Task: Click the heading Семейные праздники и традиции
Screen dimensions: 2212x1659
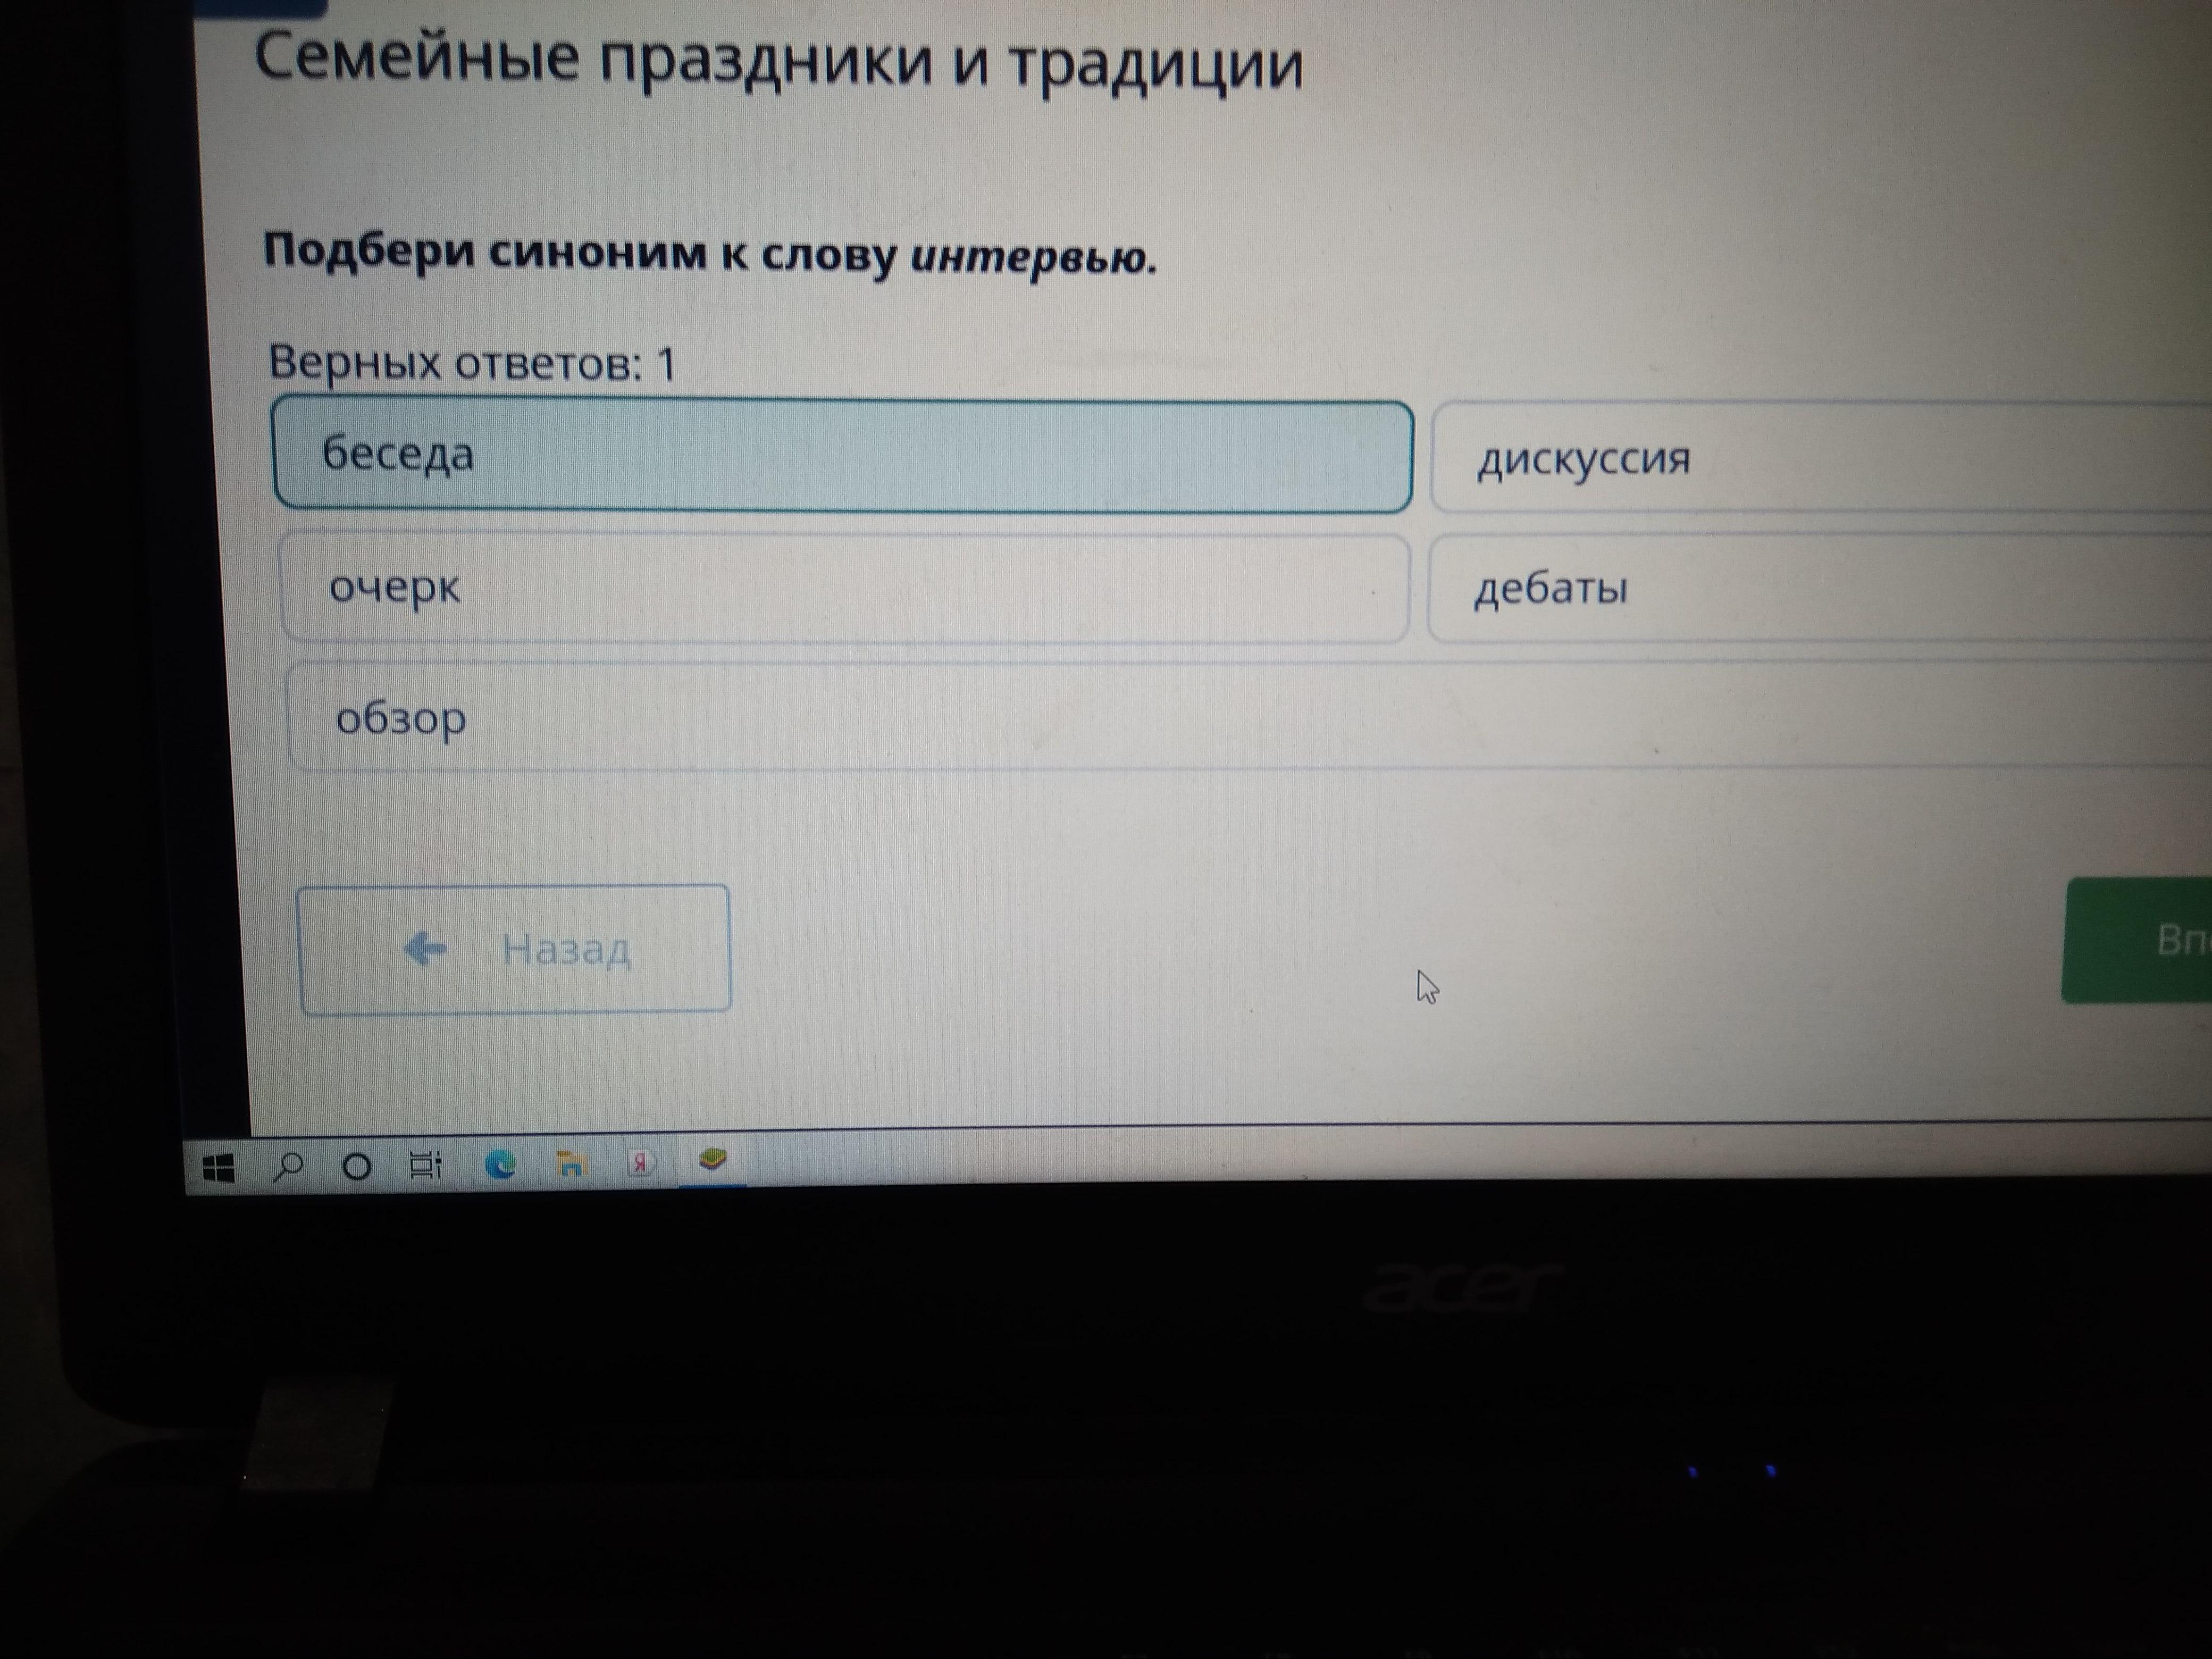Action: click(x=779, y=62)
